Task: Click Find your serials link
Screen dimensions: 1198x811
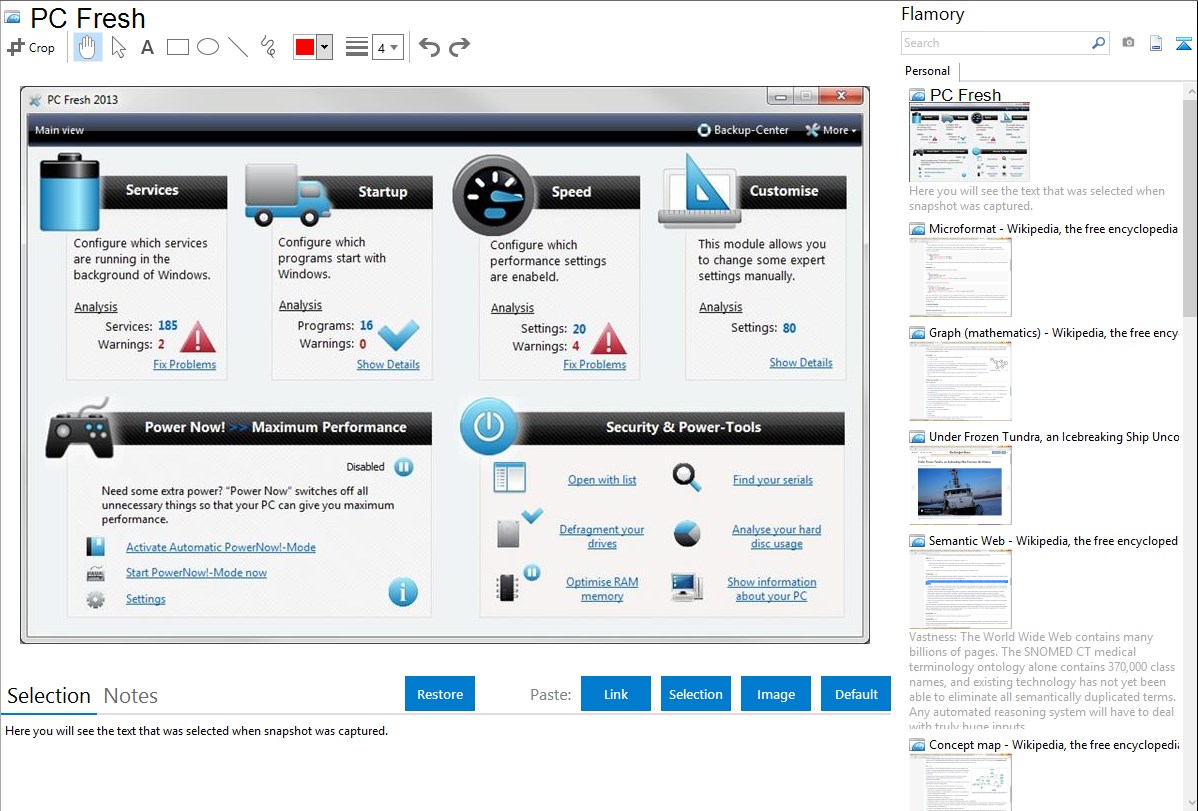Action: click(772, 480)
